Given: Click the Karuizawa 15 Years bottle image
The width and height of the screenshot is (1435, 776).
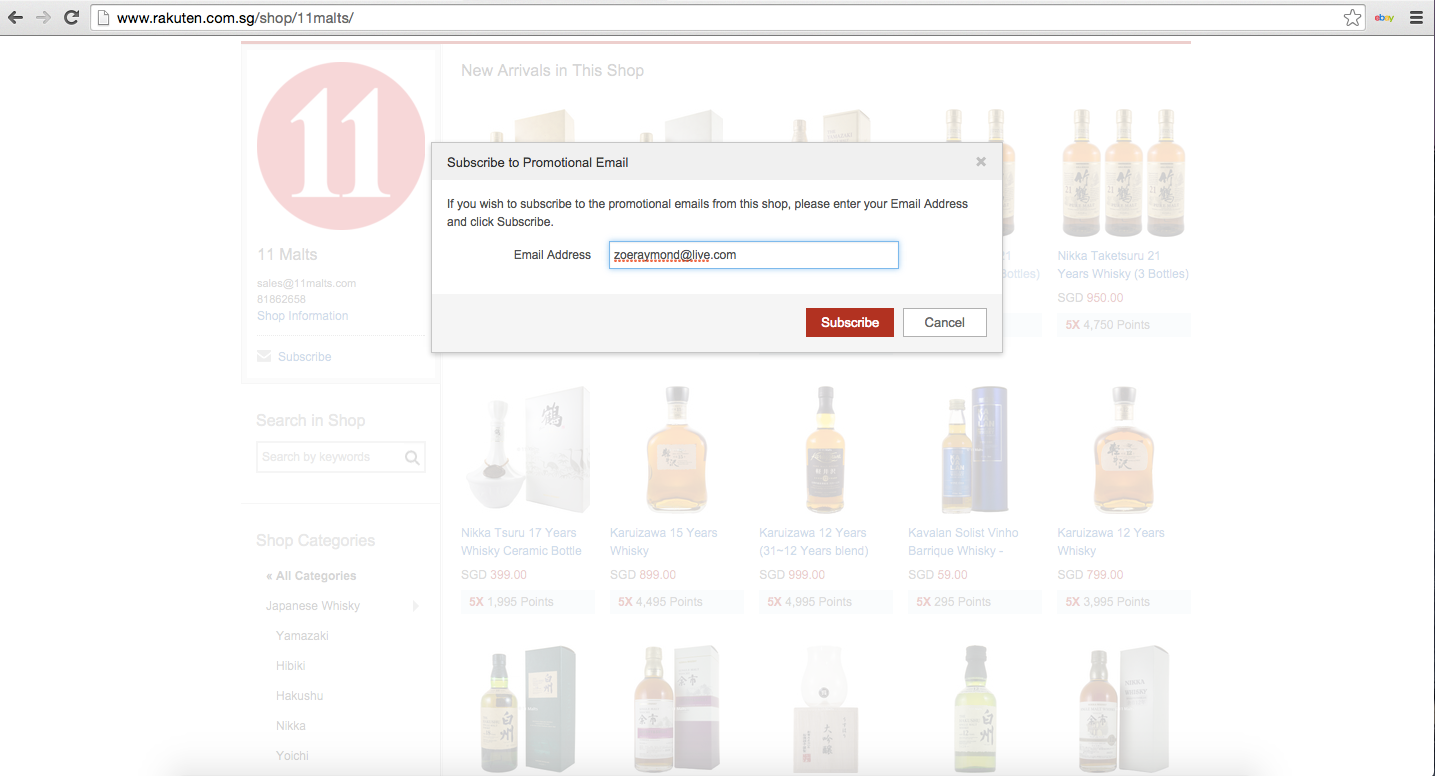Looking at the screenshot, I should tap(677, 450).
